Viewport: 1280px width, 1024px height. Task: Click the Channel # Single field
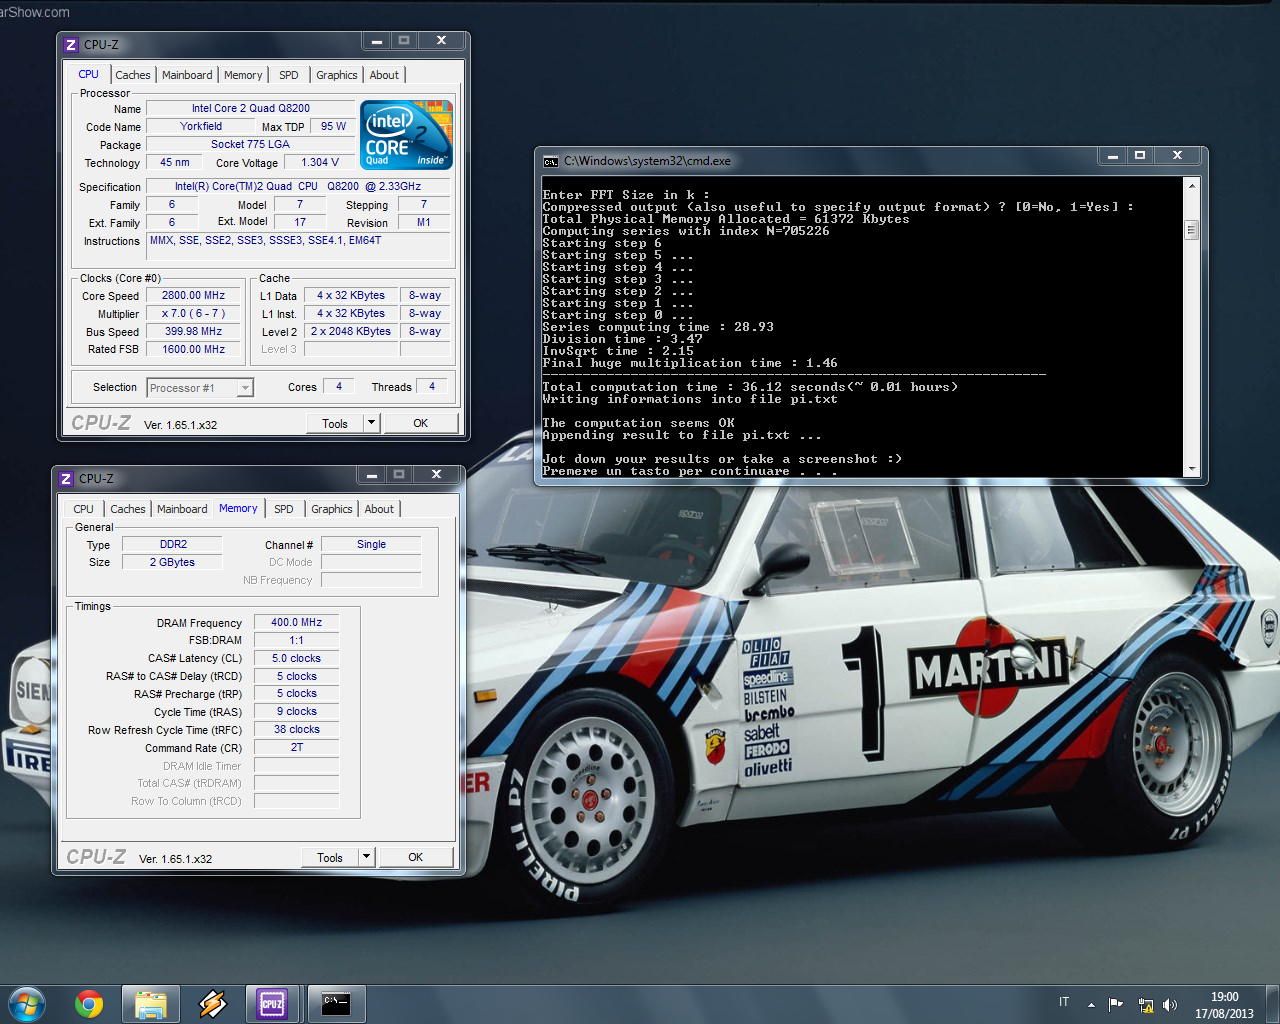point(371,544)
